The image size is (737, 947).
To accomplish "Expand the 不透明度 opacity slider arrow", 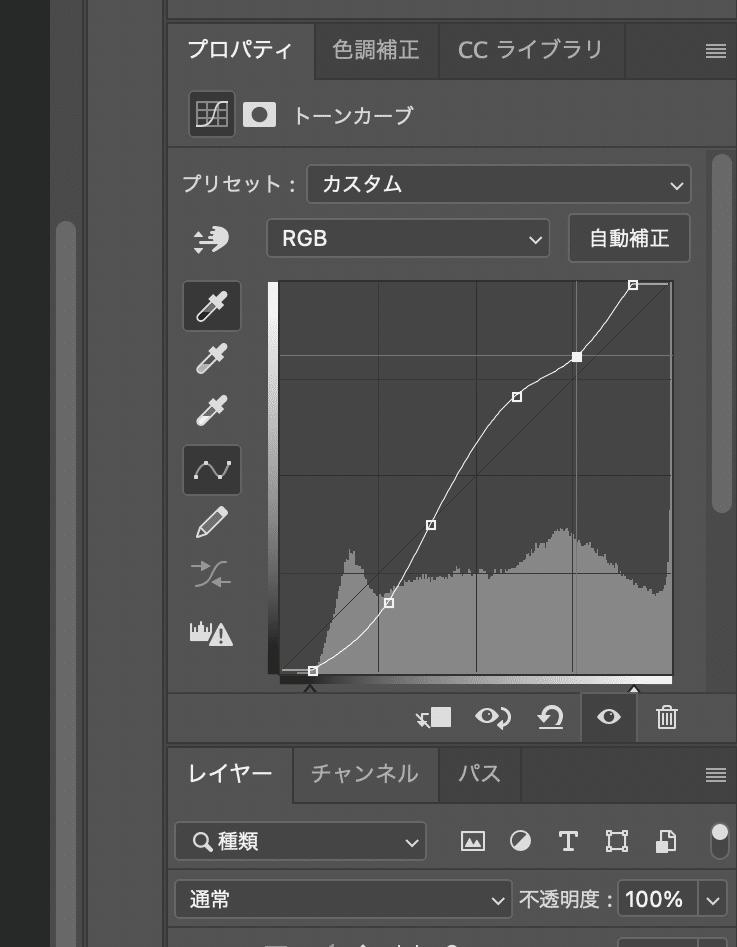I will tap(713, 900).
